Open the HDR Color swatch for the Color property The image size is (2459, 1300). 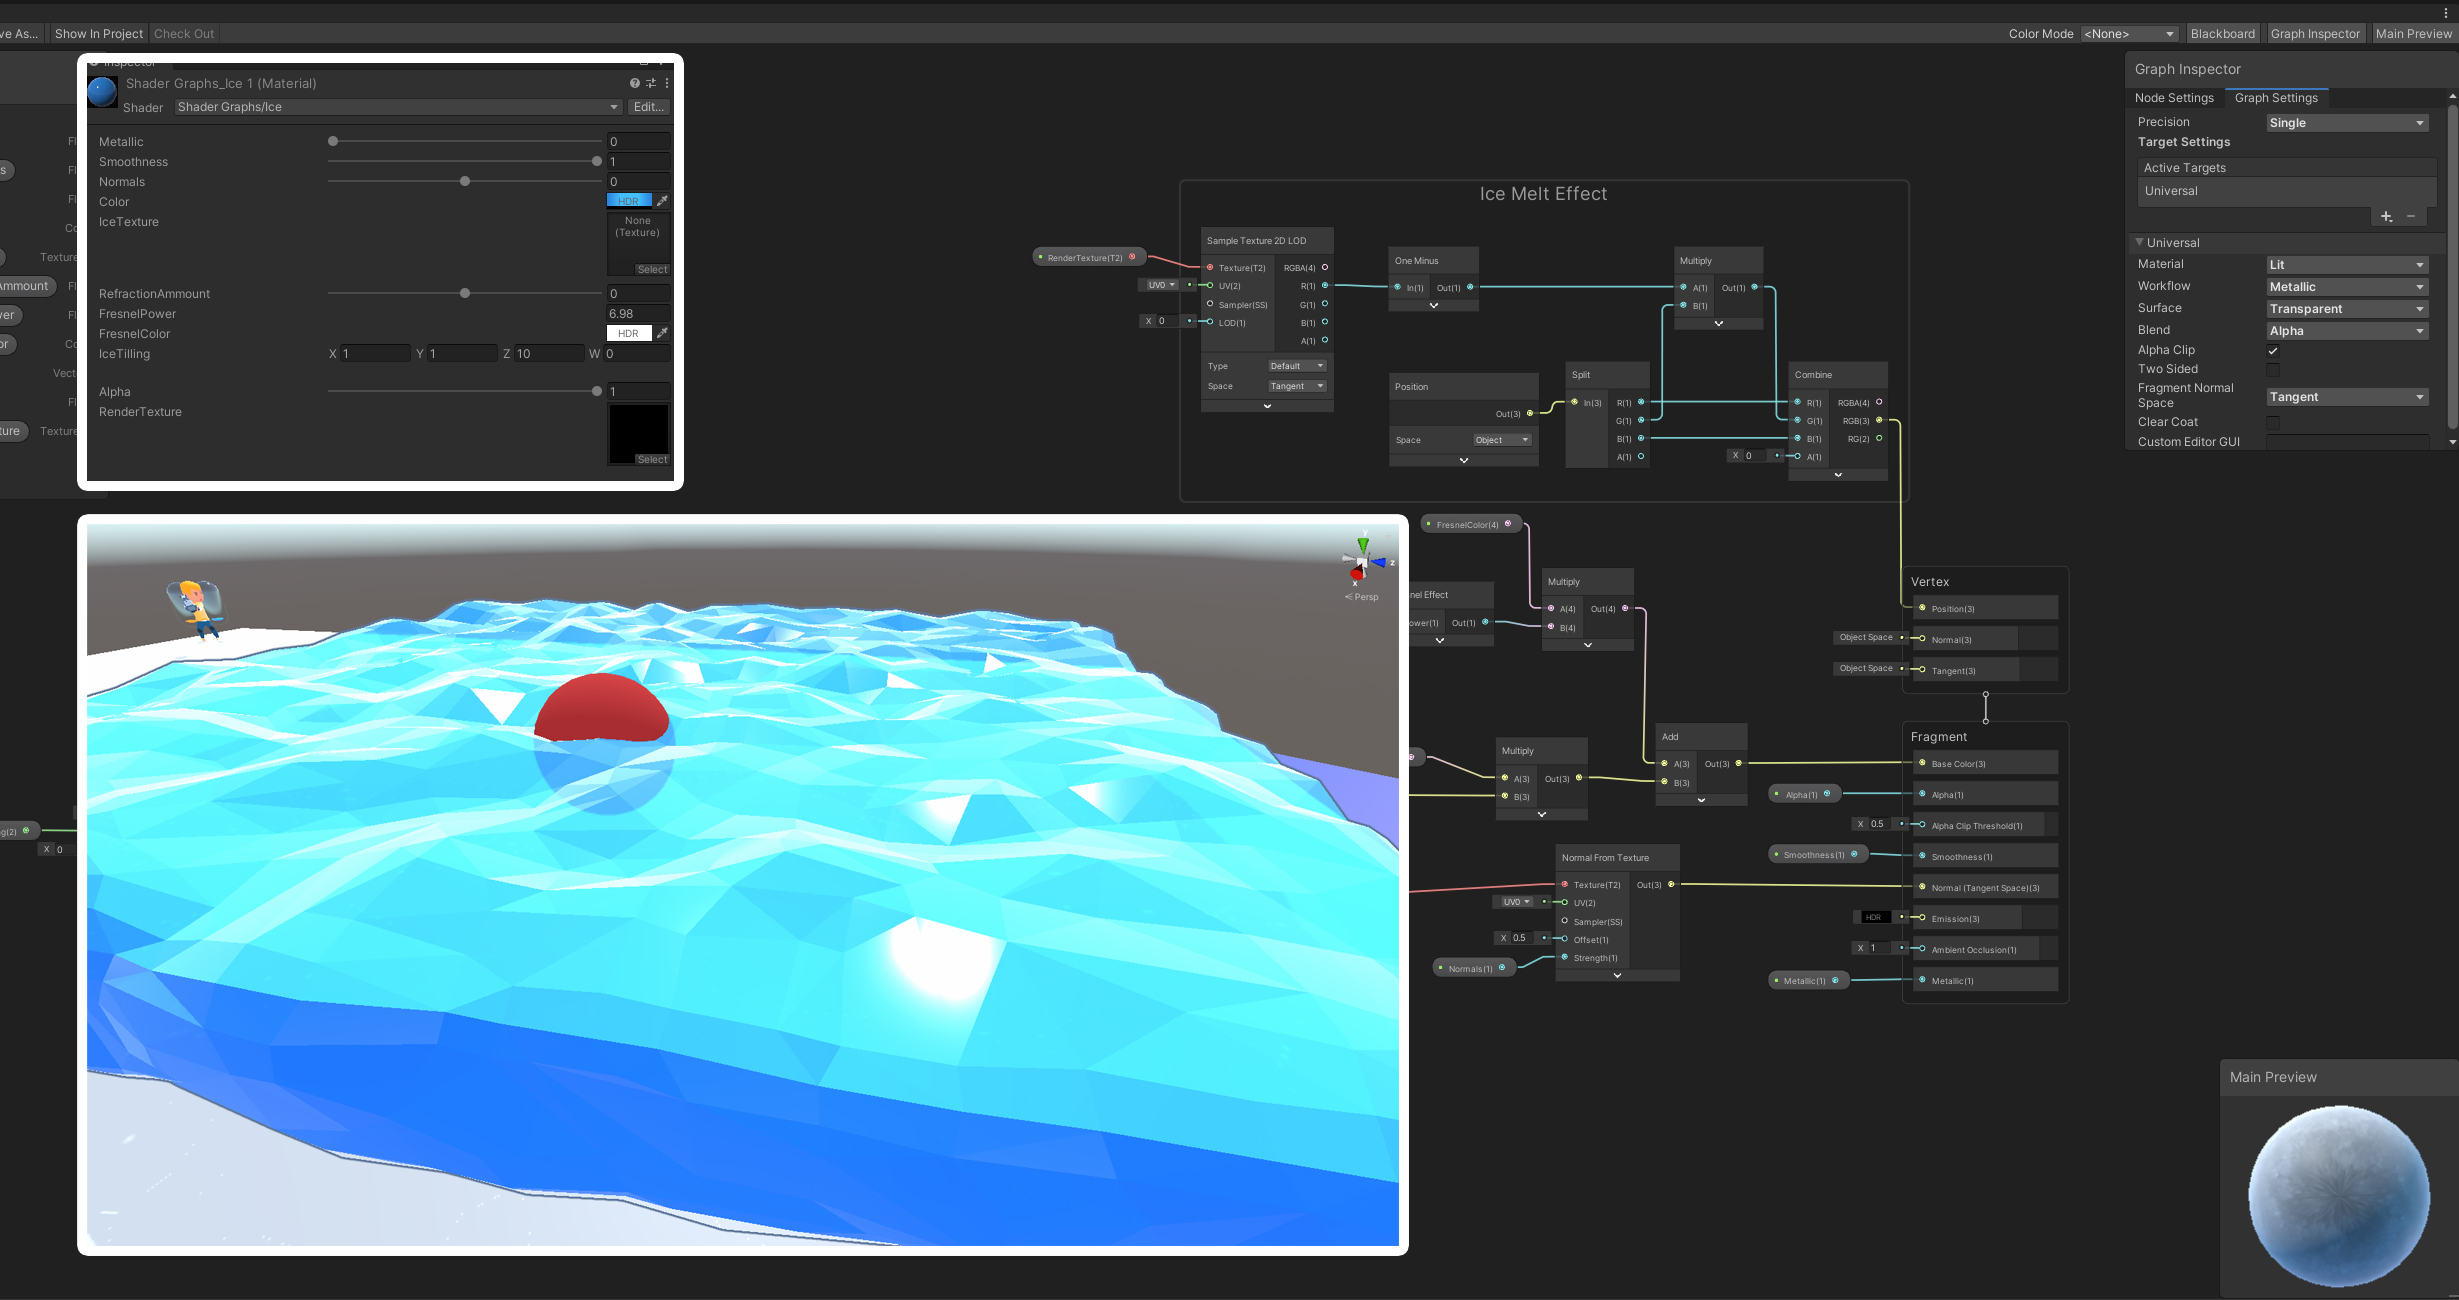tap(628, 200)
